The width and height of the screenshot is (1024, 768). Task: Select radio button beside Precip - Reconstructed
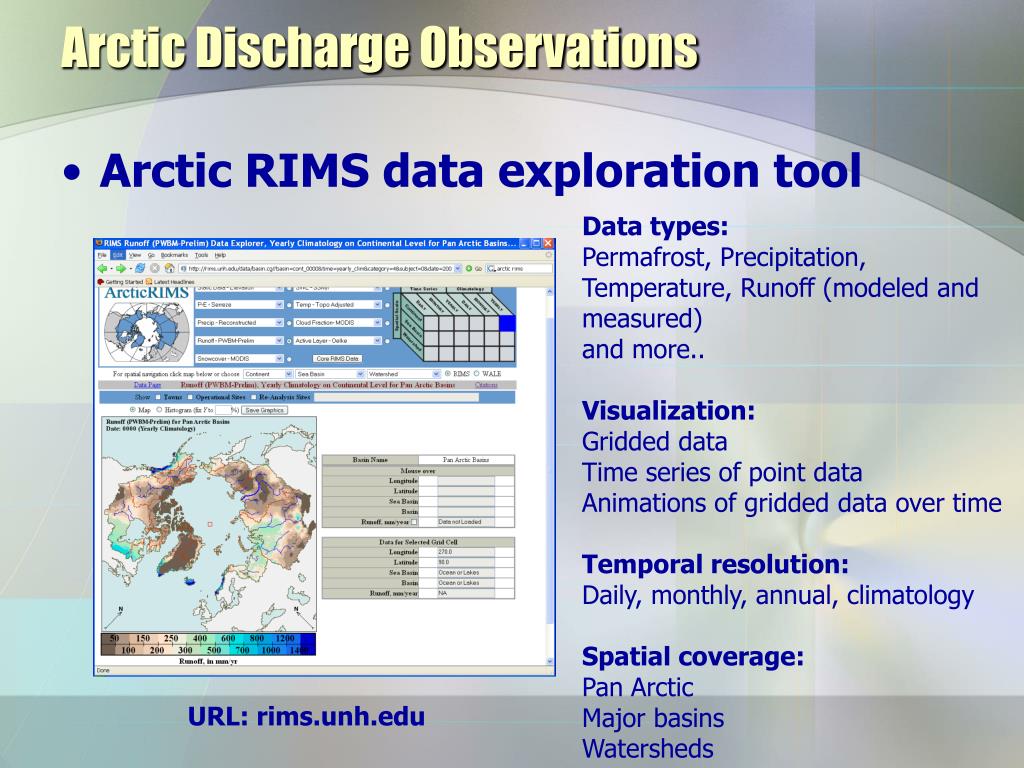tap(289, 323)
